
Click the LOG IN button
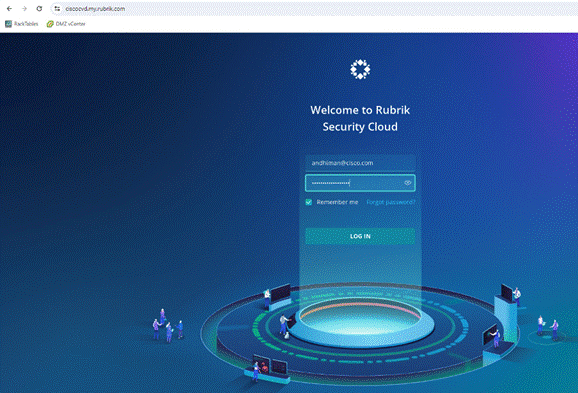(360, 236)
